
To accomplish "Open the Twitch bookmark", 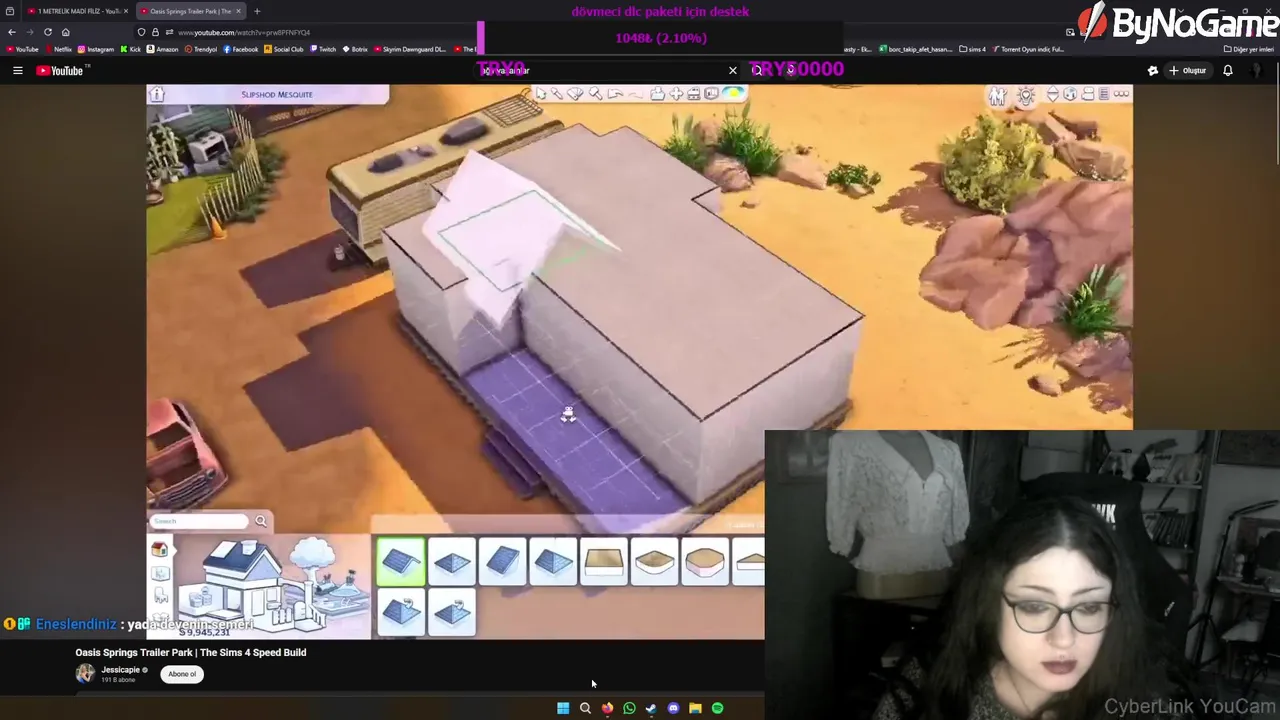I will (323, 49).
